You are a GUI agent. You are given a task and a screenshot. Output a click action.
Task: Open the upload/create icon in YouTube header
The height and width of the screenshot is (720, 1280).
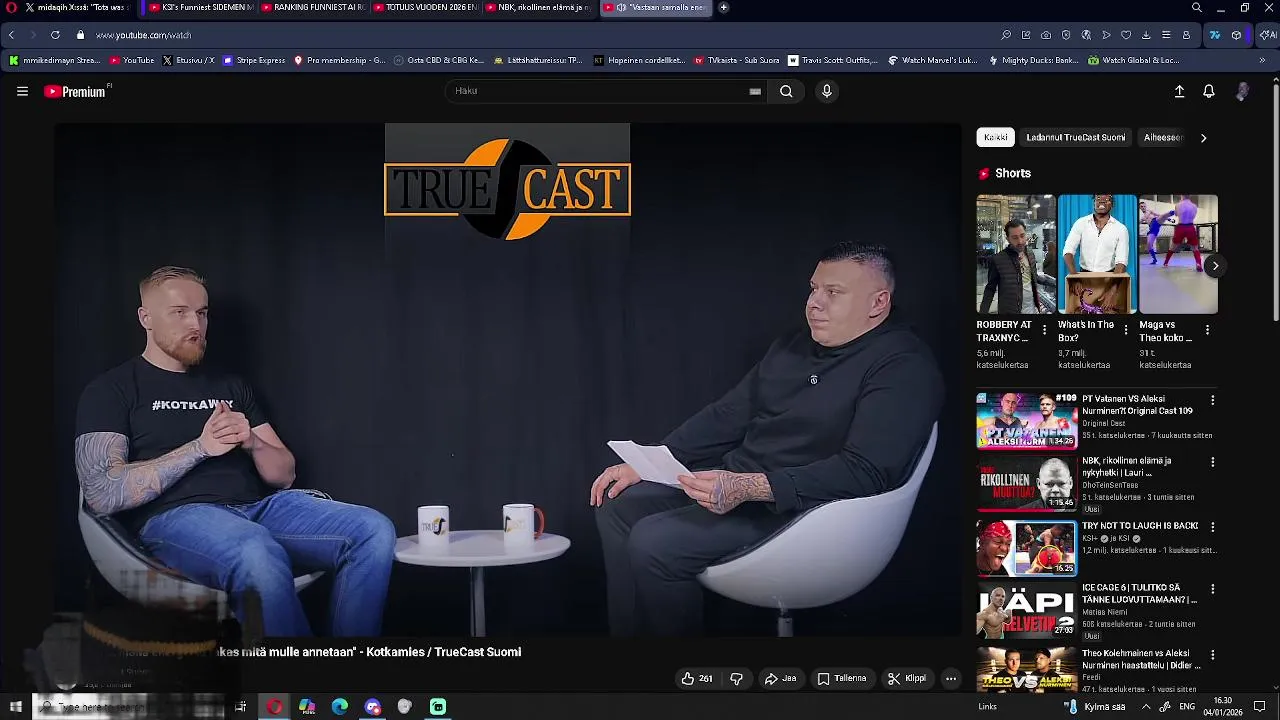1179,91
